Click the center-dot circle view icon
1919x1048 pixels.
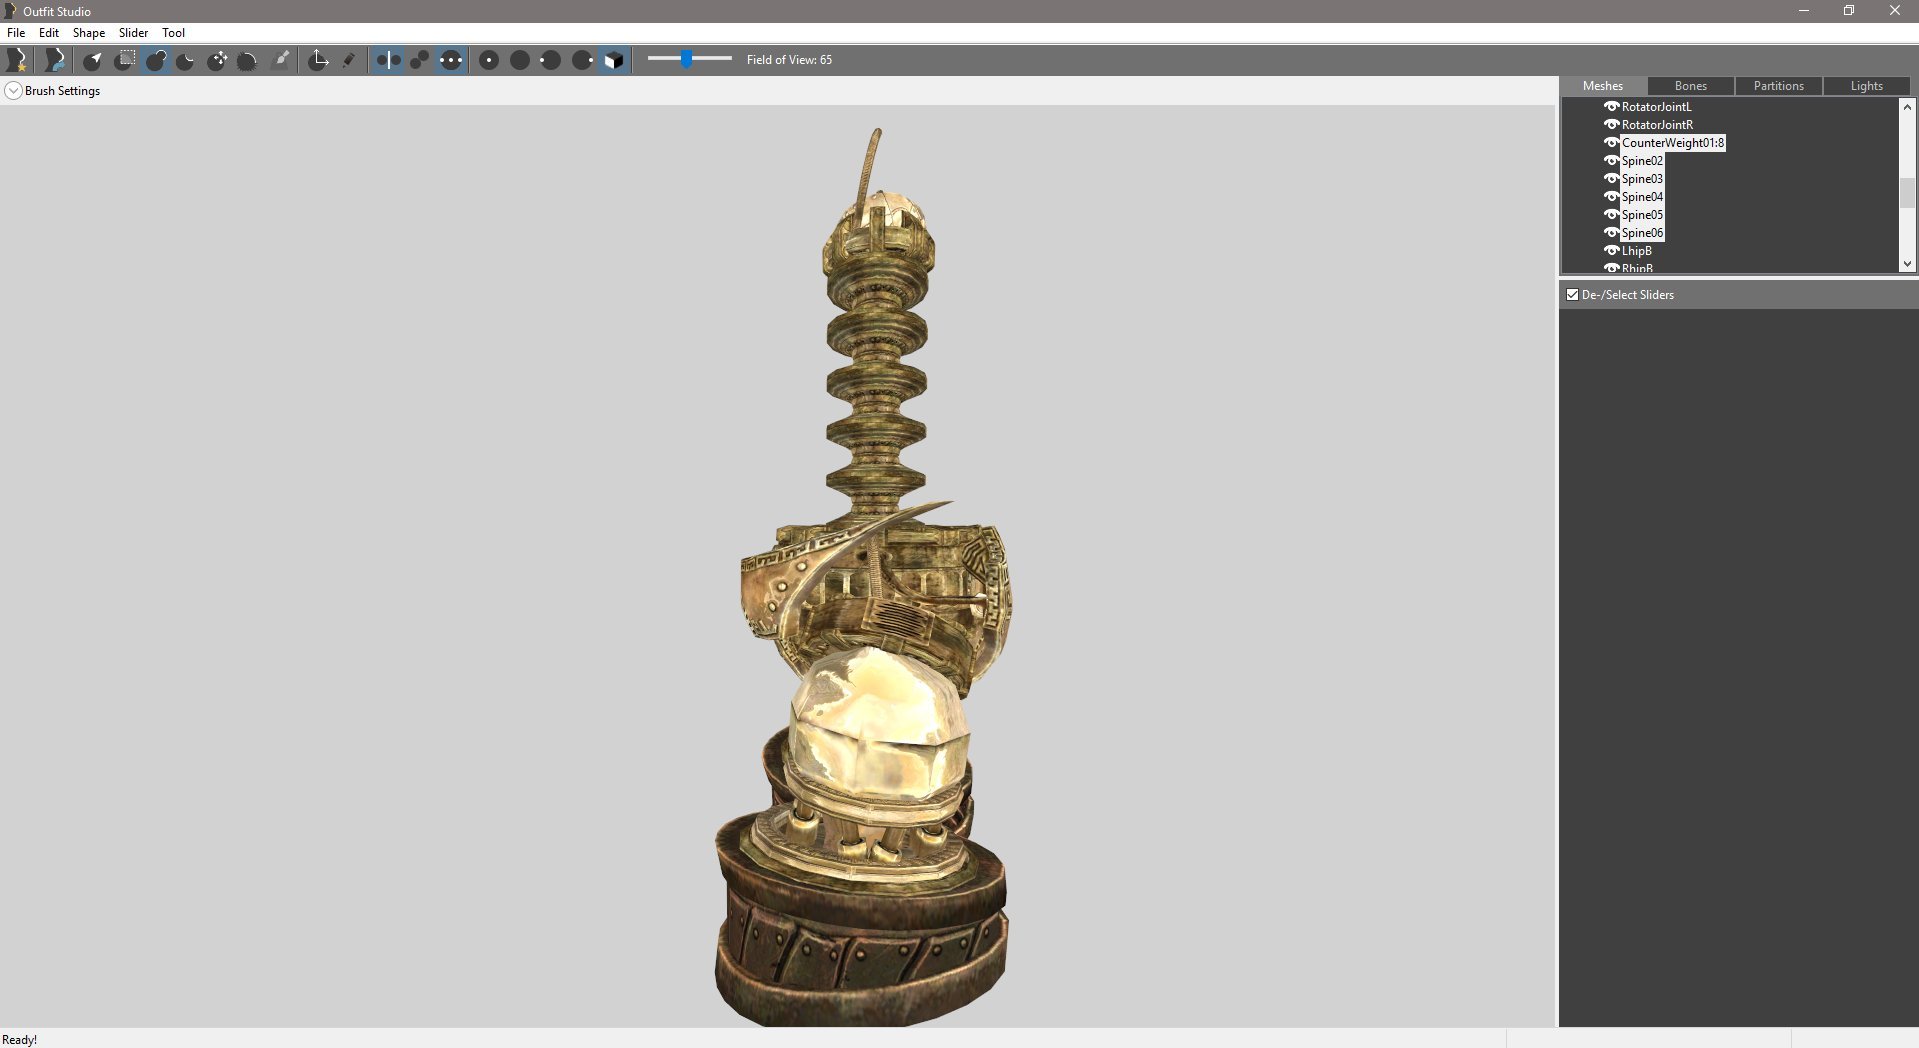(489, 60)
